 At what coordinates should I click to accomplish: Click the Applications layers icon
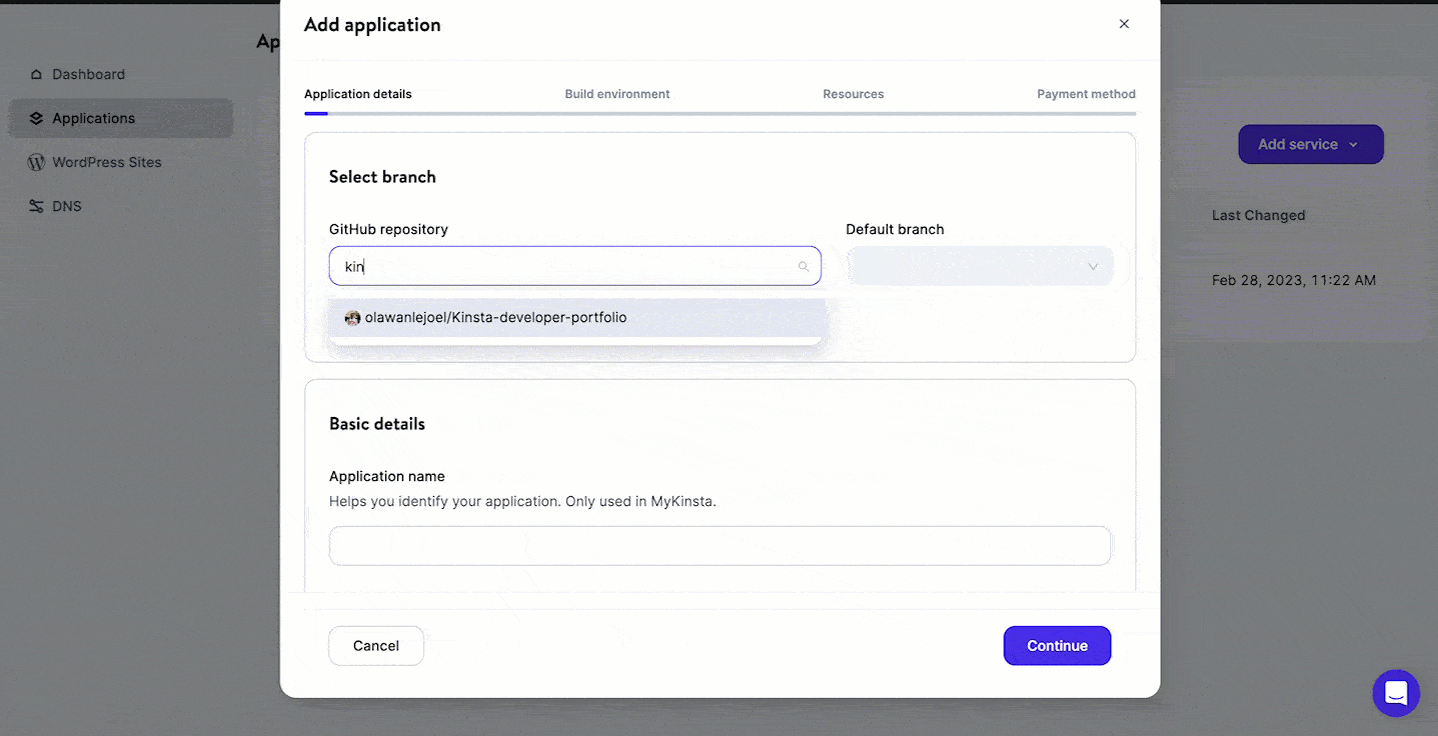(x=37, y=118)
